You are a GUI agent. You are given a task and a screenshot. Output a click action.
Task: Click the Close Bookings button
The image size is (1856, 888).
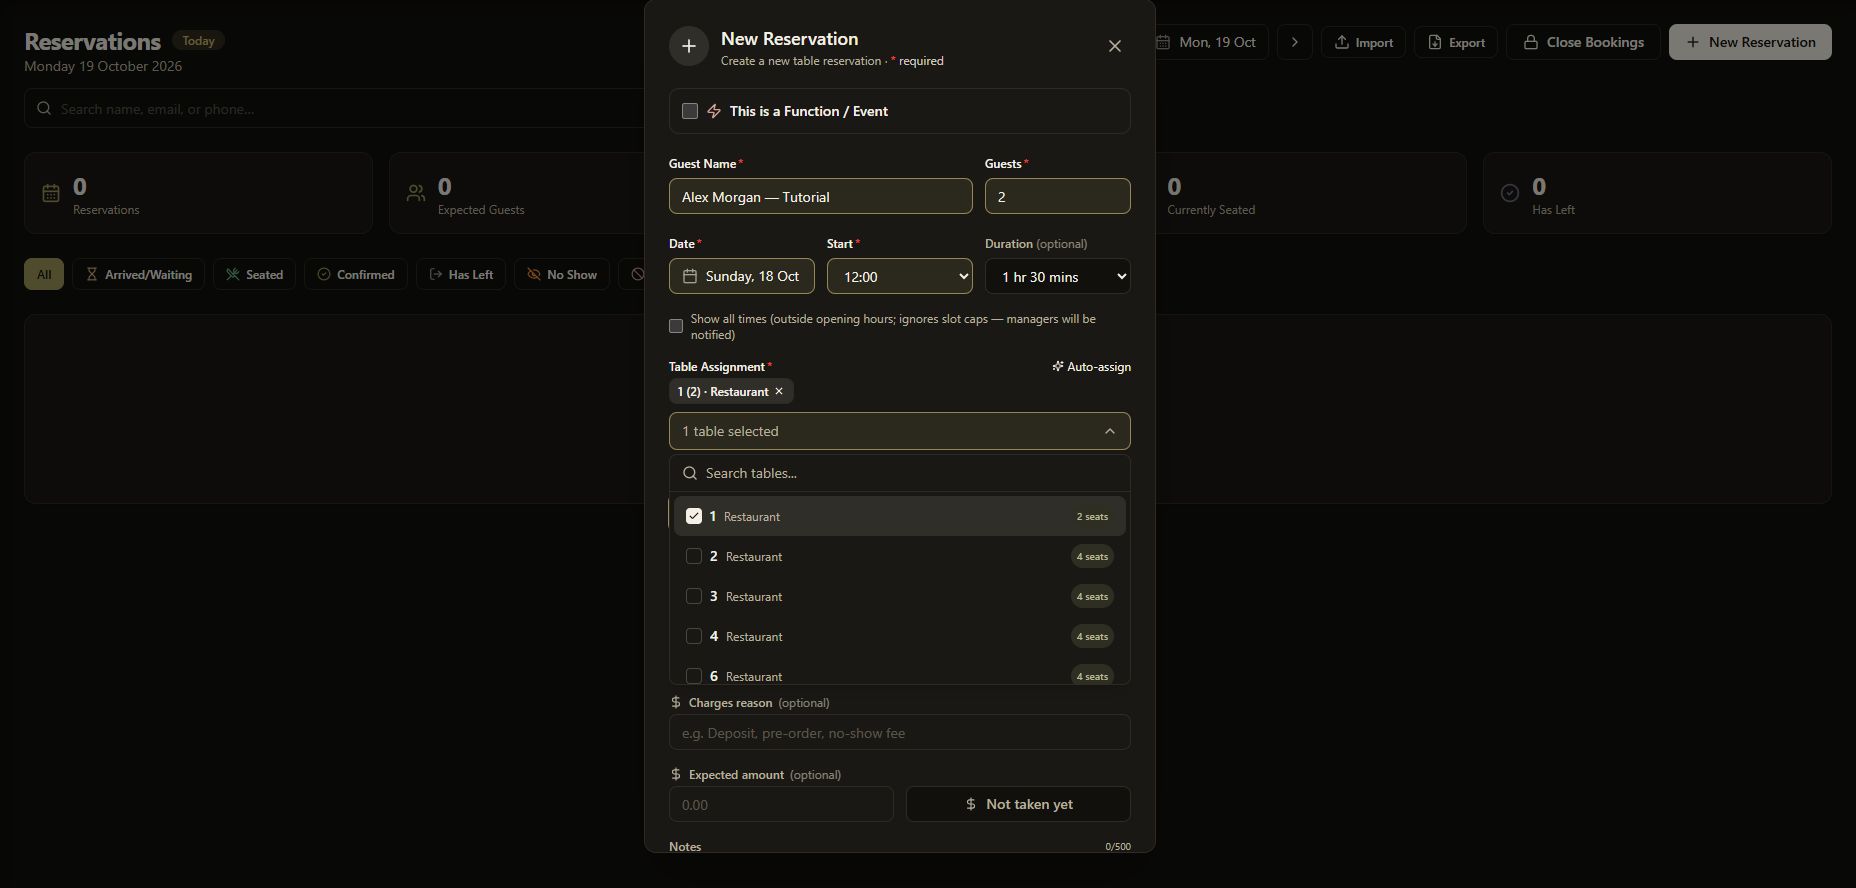[x=1583, y=42]
